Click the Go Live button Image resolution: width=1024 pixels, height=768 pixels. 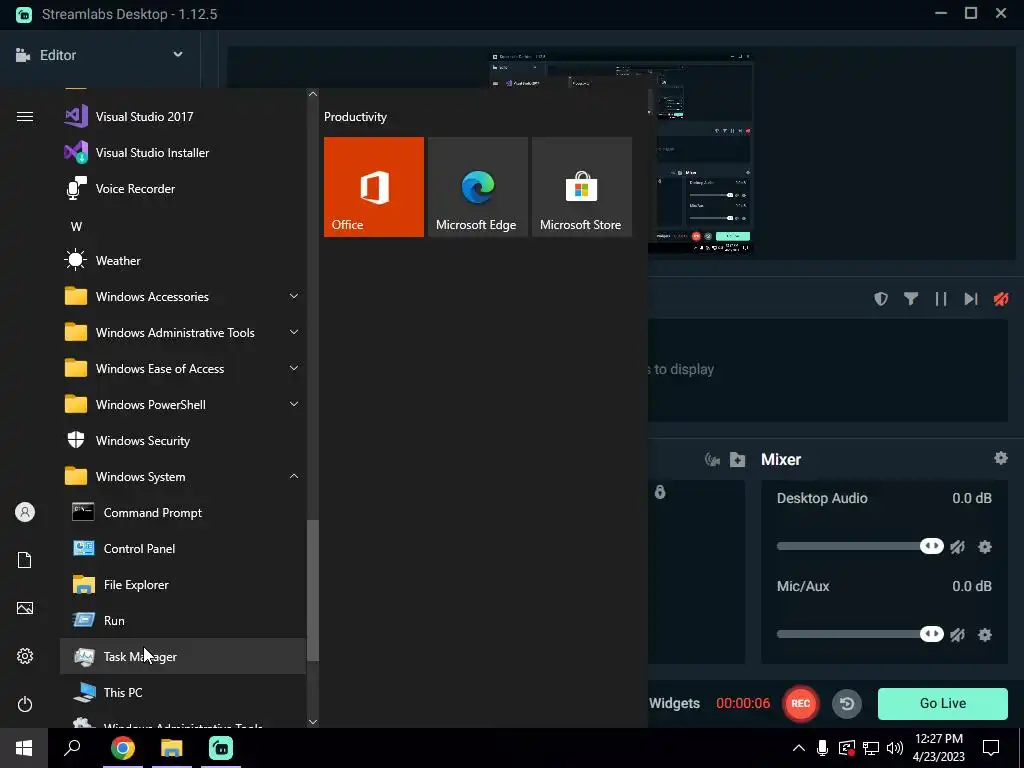(942, 703)
